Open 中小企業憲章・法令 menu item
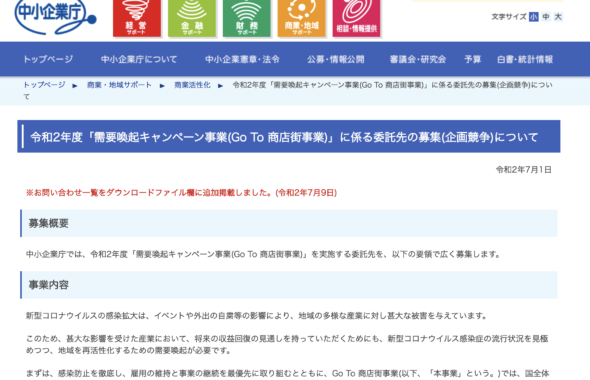The height and width of the screenshot is (380, 590). point(242,59)
